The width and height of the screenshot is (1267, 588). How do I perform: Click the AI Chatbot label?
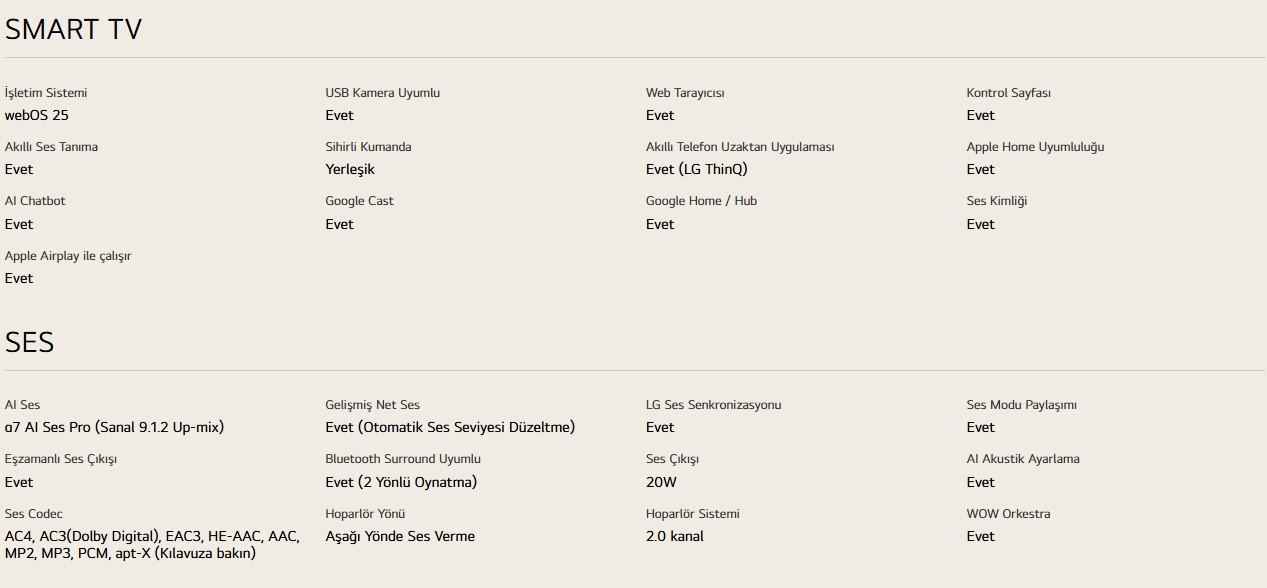[x=35, y=201]
